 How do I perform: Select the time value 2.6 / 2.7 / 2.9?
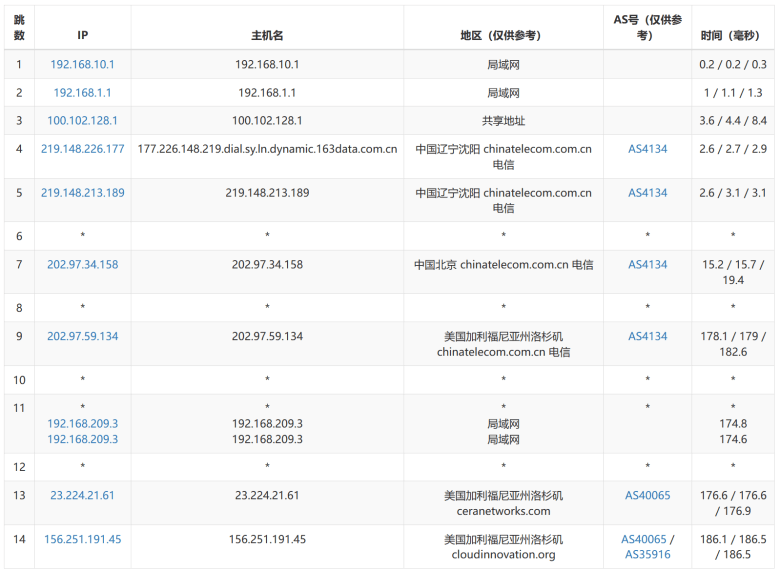click(733, 149)
